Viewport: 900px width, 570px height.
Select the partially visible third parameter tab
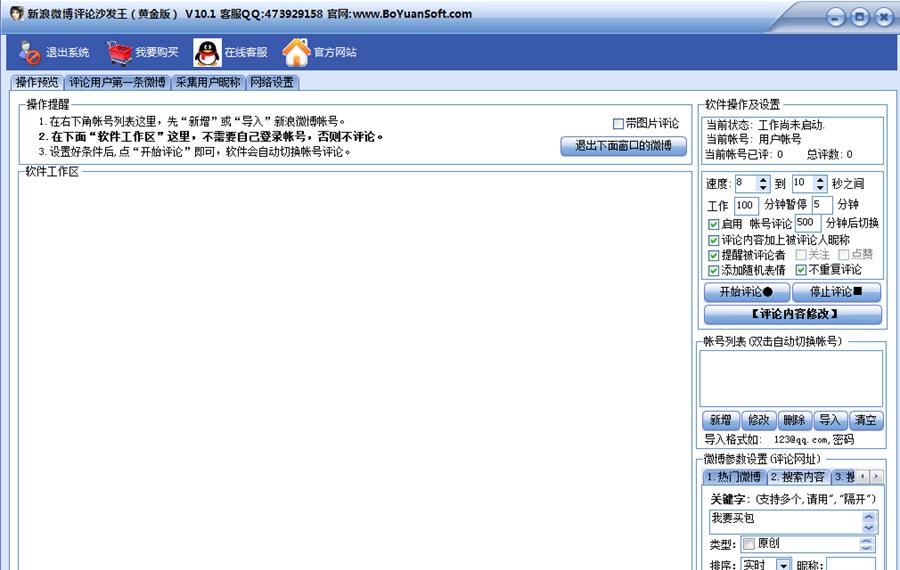[x=844, y=476]
